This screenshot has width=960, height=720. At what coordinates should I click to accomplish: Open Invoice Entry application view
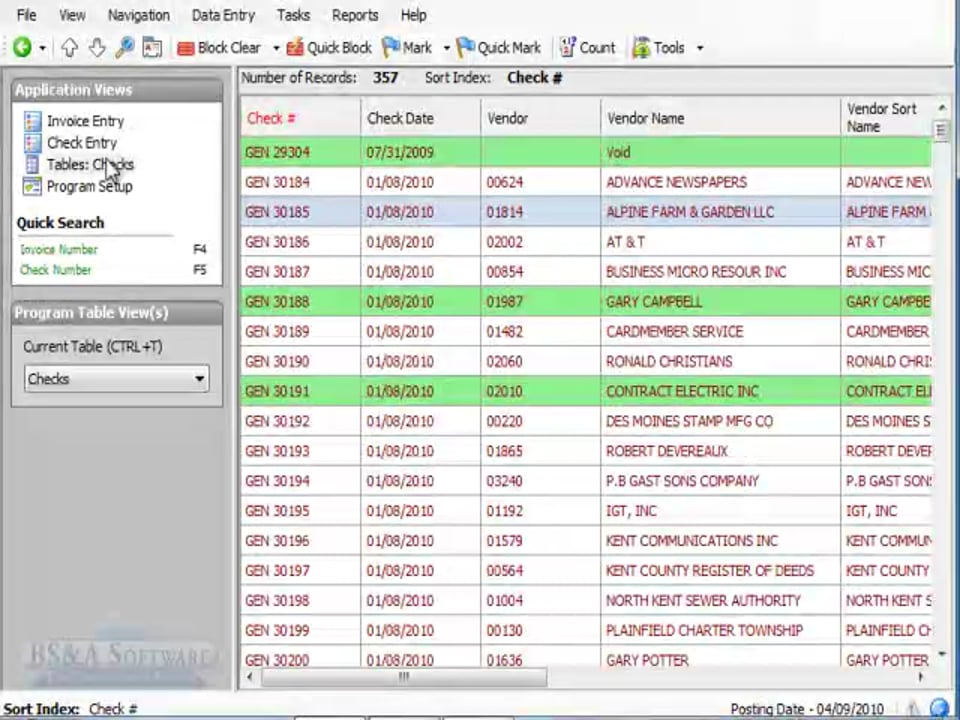point(86,121)
